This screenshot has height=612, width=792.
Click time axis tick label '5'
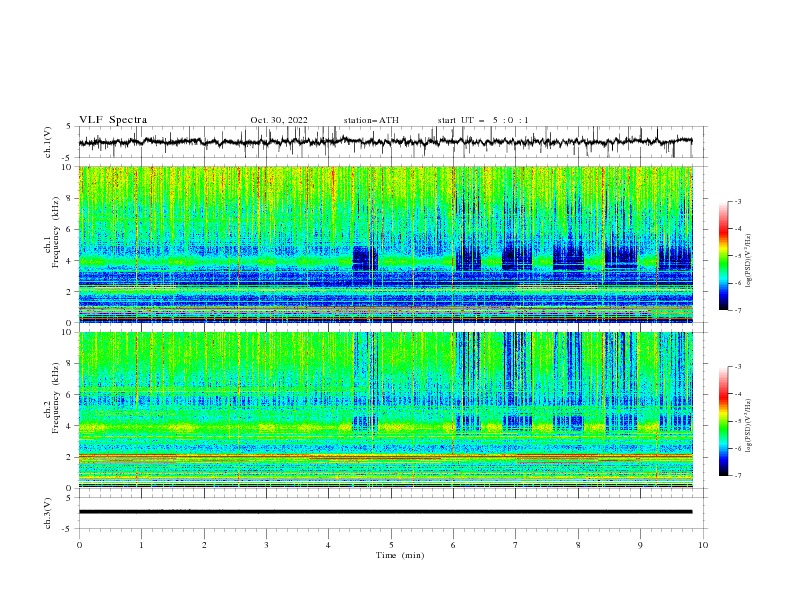[391, 545]
